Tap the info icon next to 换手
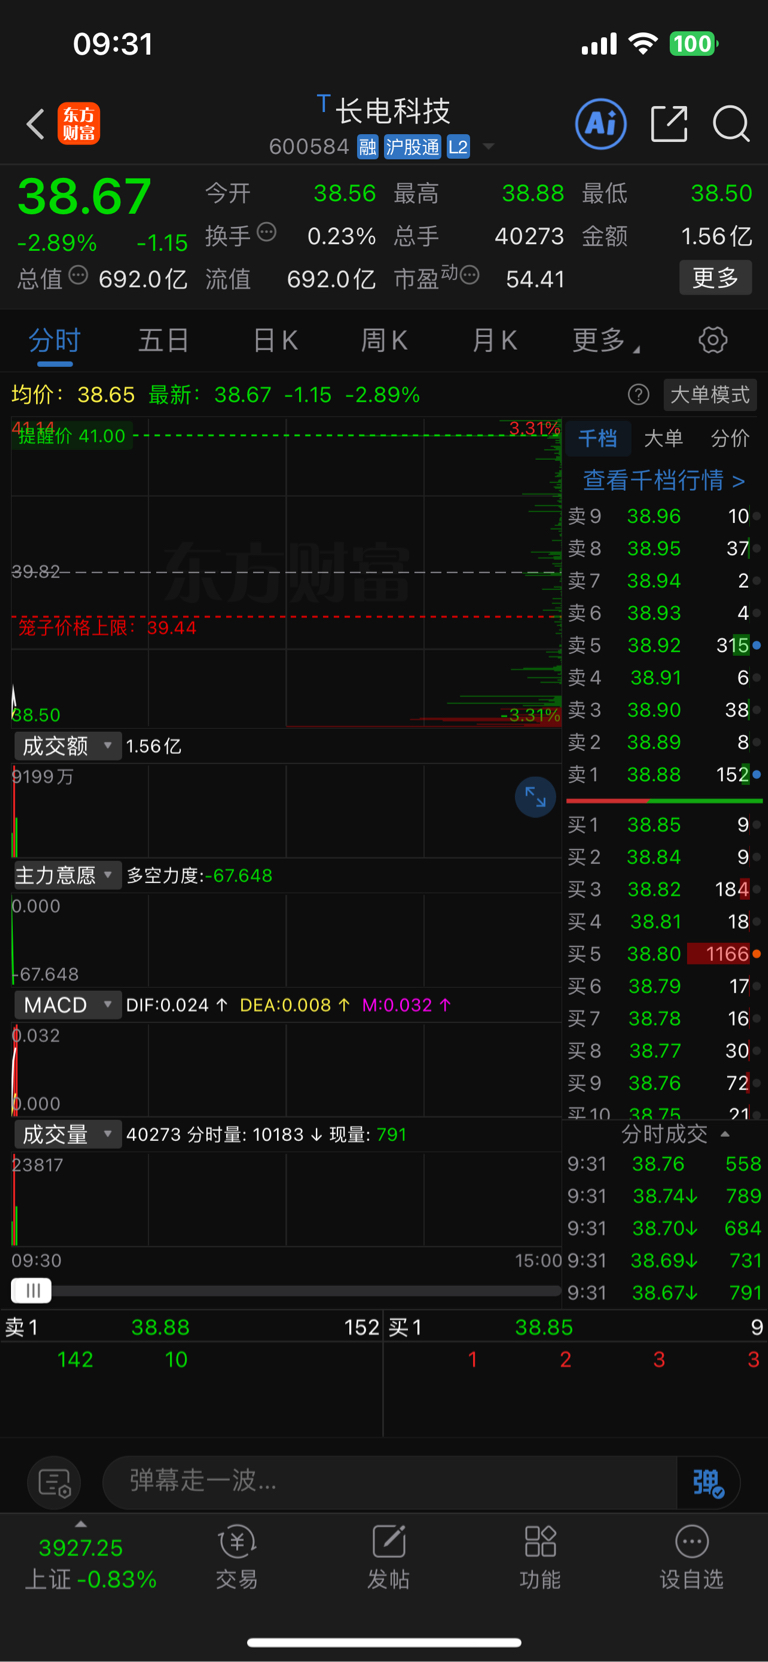This screenshot has height=1662, width=768. tap(266, 232)
